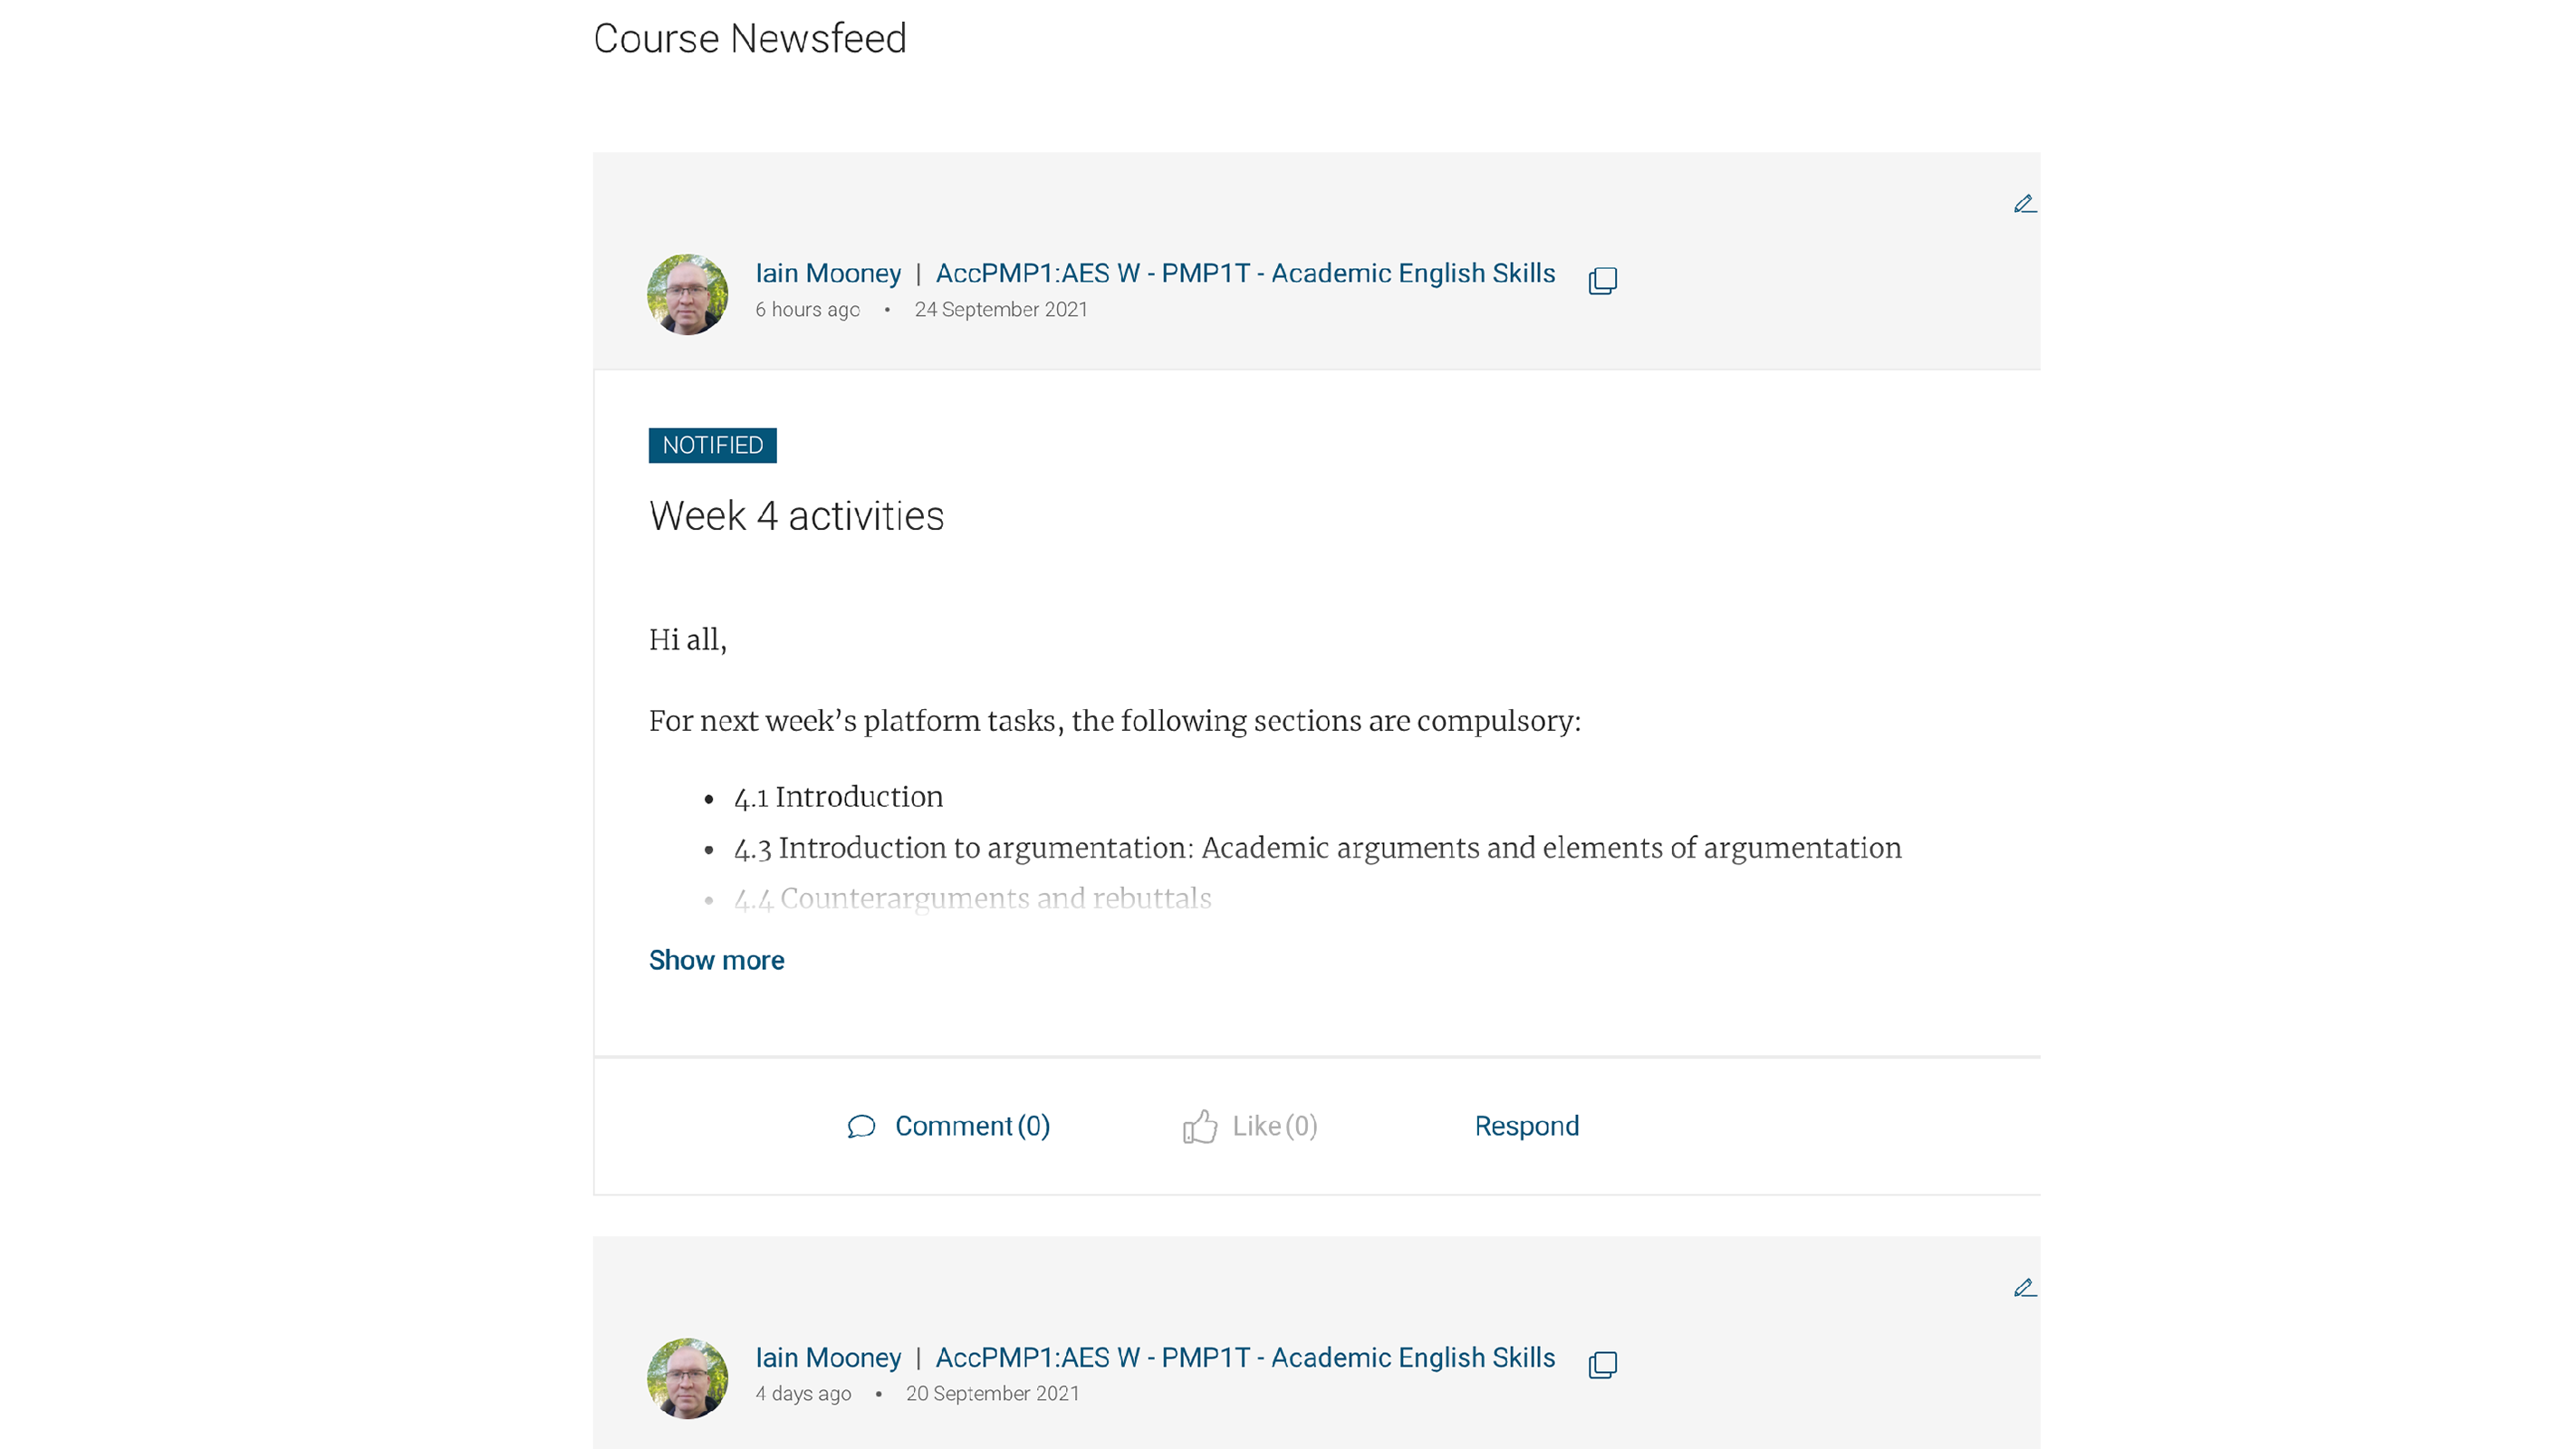The image size is (2576, 1449).
Task: Expand the announcement with Show more
Action: coord(716,960)
